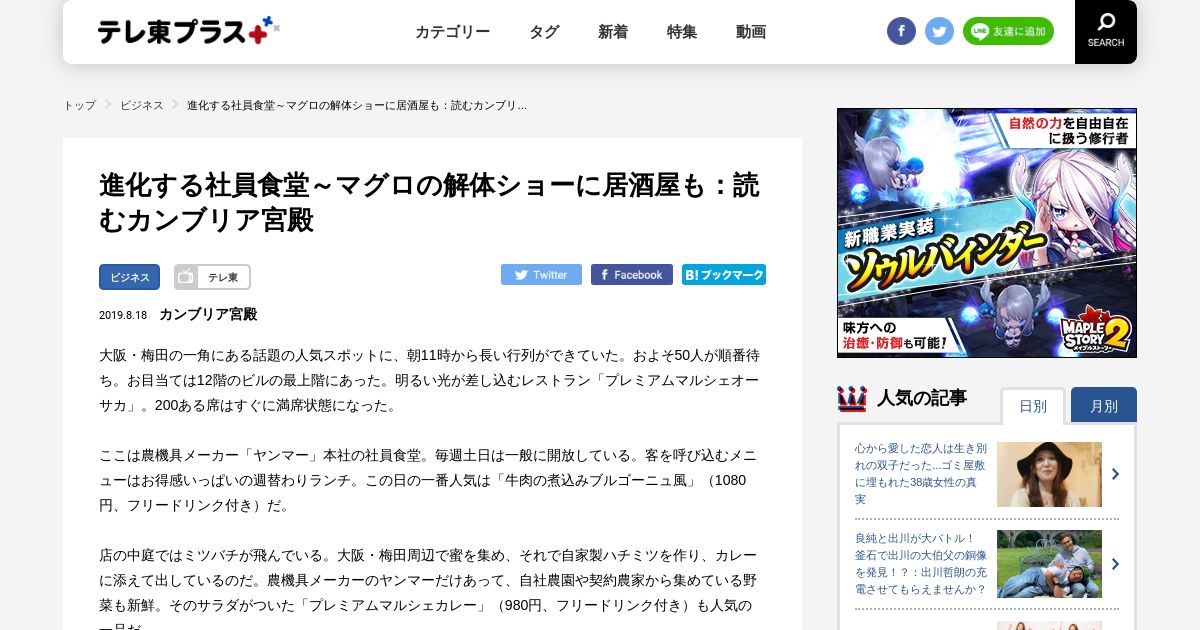This screenshot has height=630, width=1200.
Task: Open article 良純と出川が大バトル
Action: click(x=921, y=564)
